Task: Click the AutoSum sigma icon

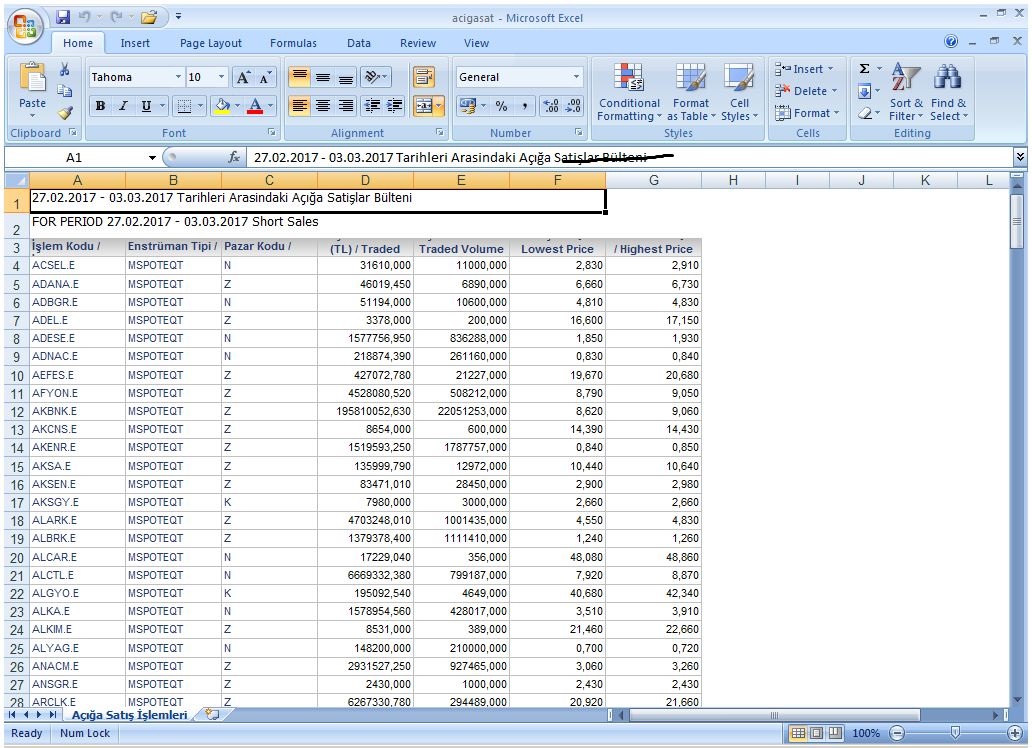Action: [864, 69]
